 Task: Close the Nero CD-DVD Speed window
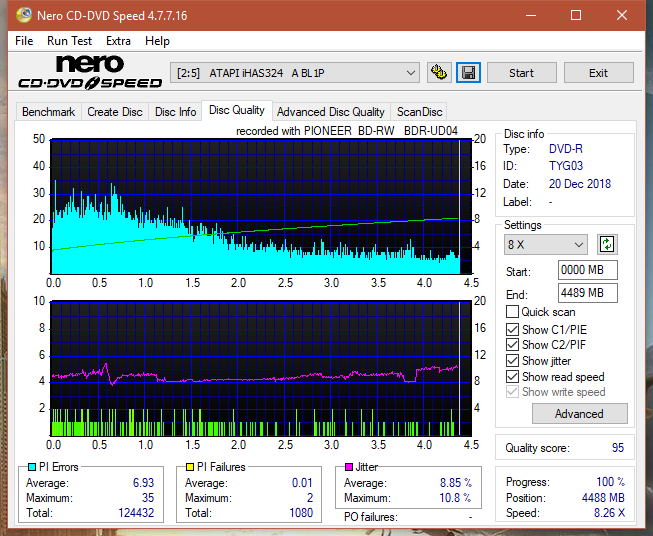click(622, 15)
